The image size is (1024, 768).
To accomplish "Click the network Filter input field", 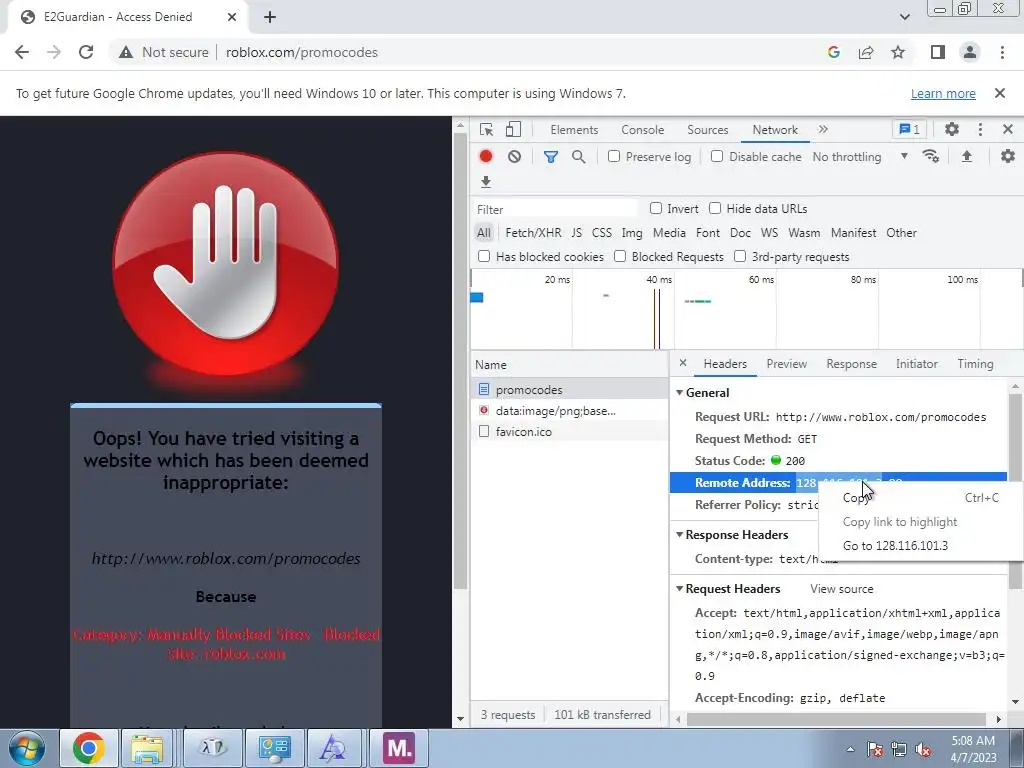I will pos(555,209).
